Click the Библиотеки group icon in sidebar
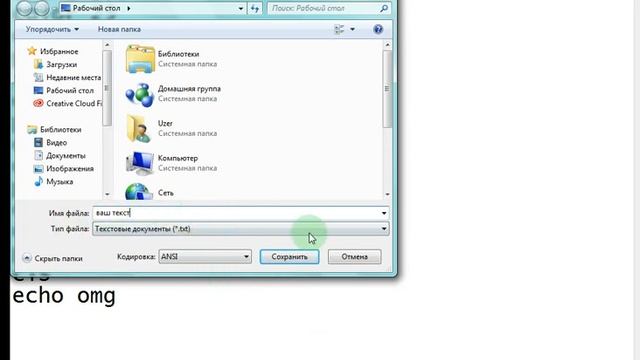Screen dimensions: 640x360 32,130
